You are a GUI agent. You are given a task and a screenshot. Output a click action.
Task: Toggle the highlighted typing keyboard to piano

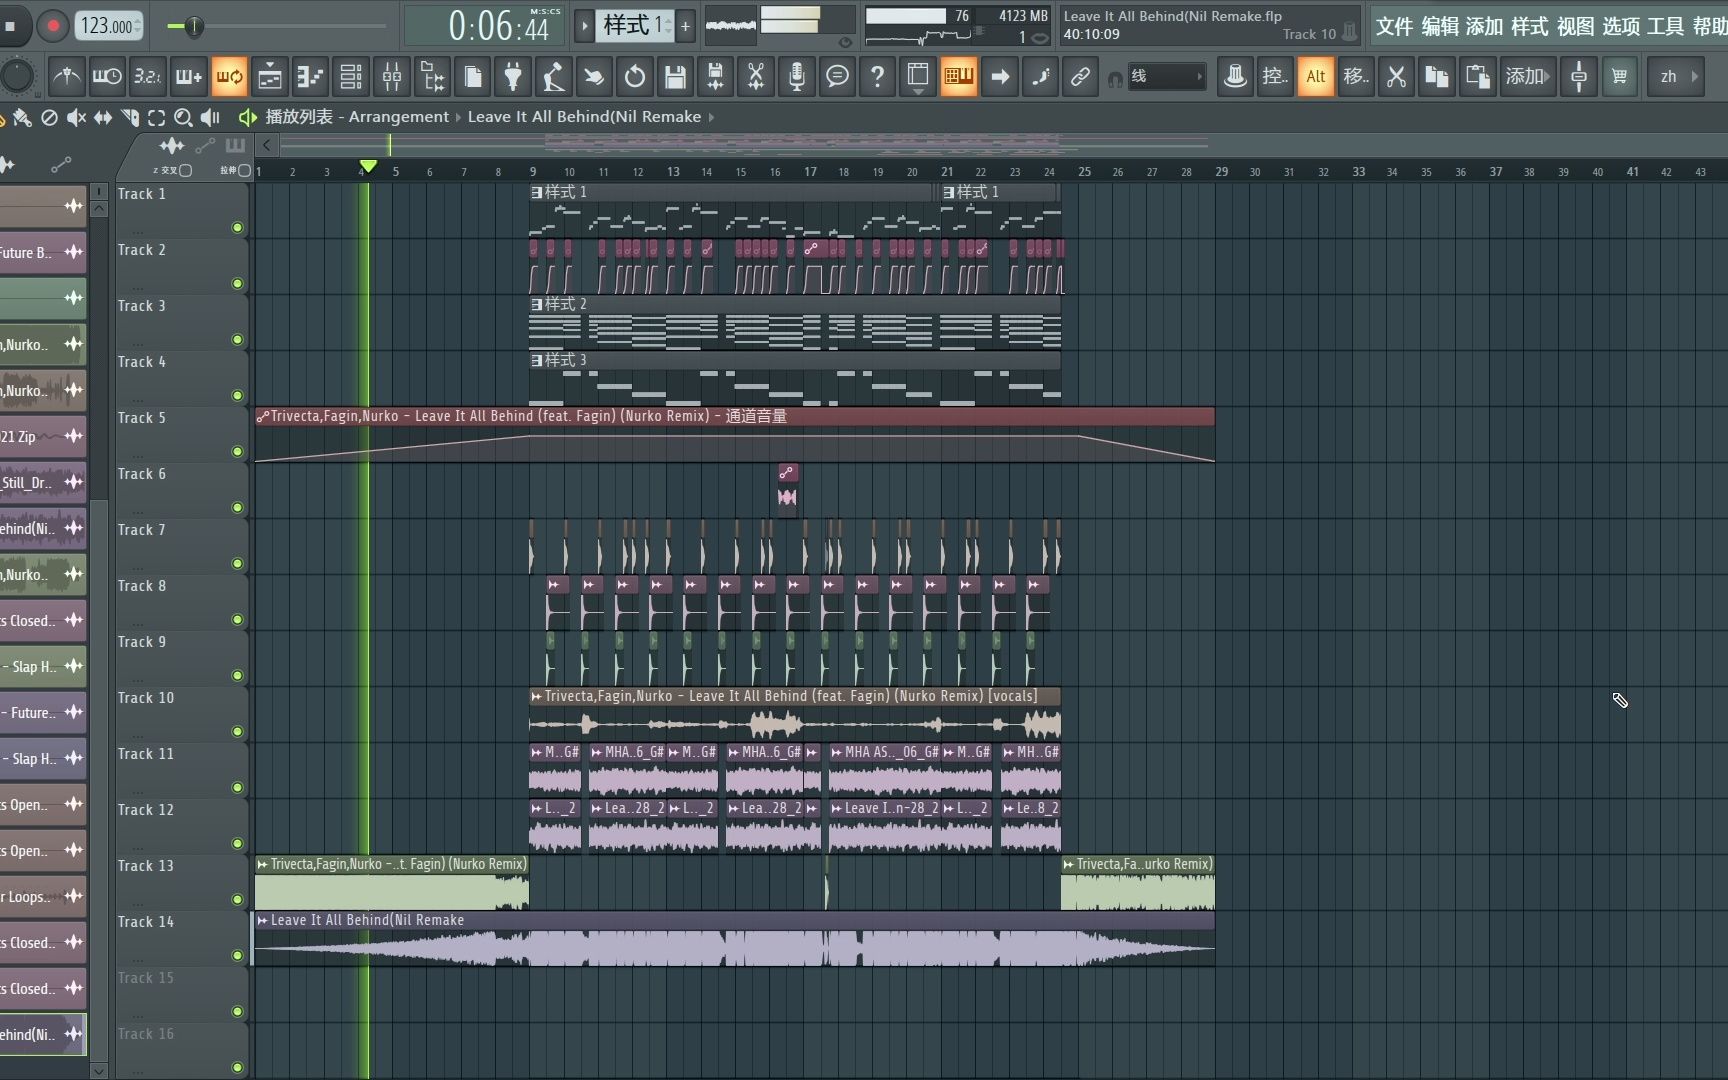pyautogui.click(x=958, y=76)
